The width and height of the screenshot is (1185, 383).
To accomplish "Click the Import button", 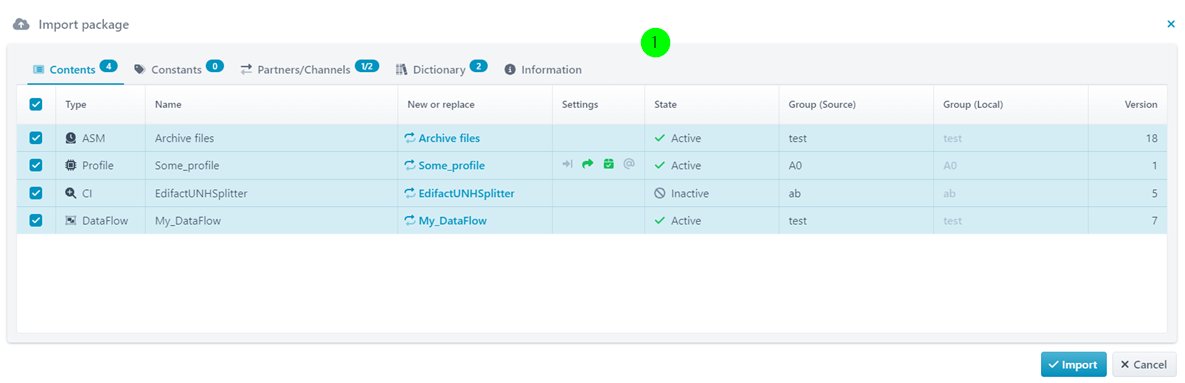I will (x=1073, y=364).
